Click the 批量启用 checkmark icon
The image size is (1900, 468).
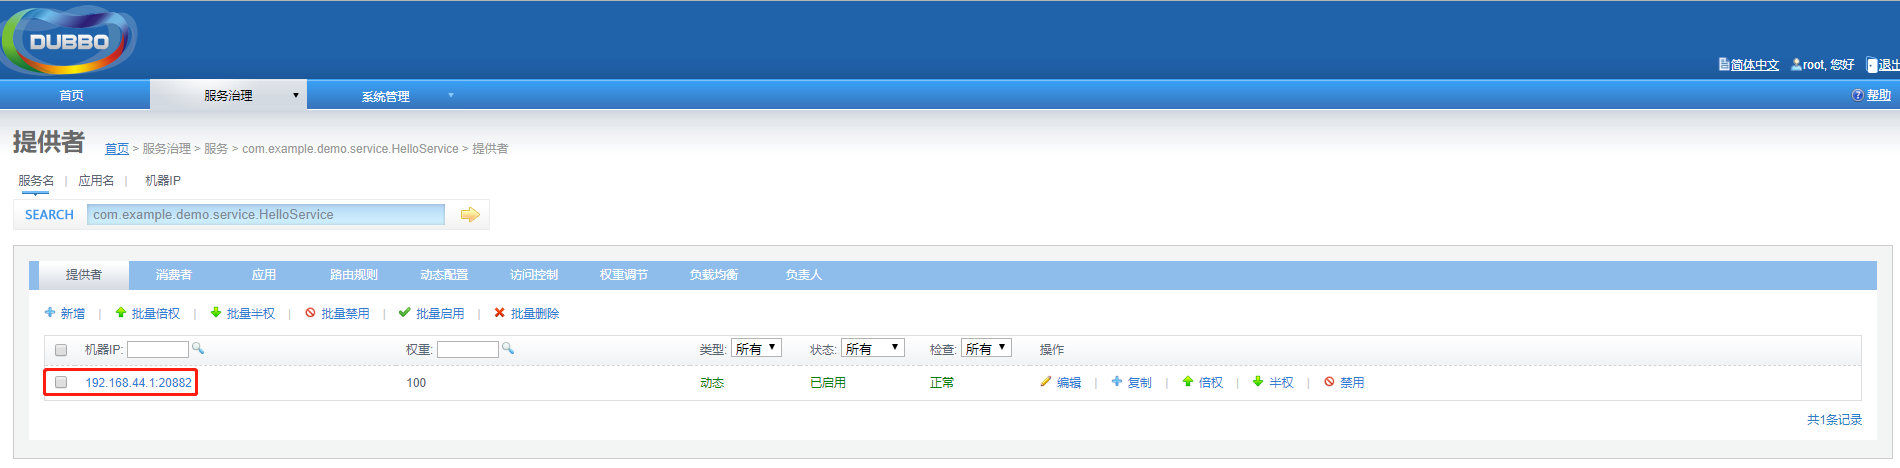click(405, 313)
